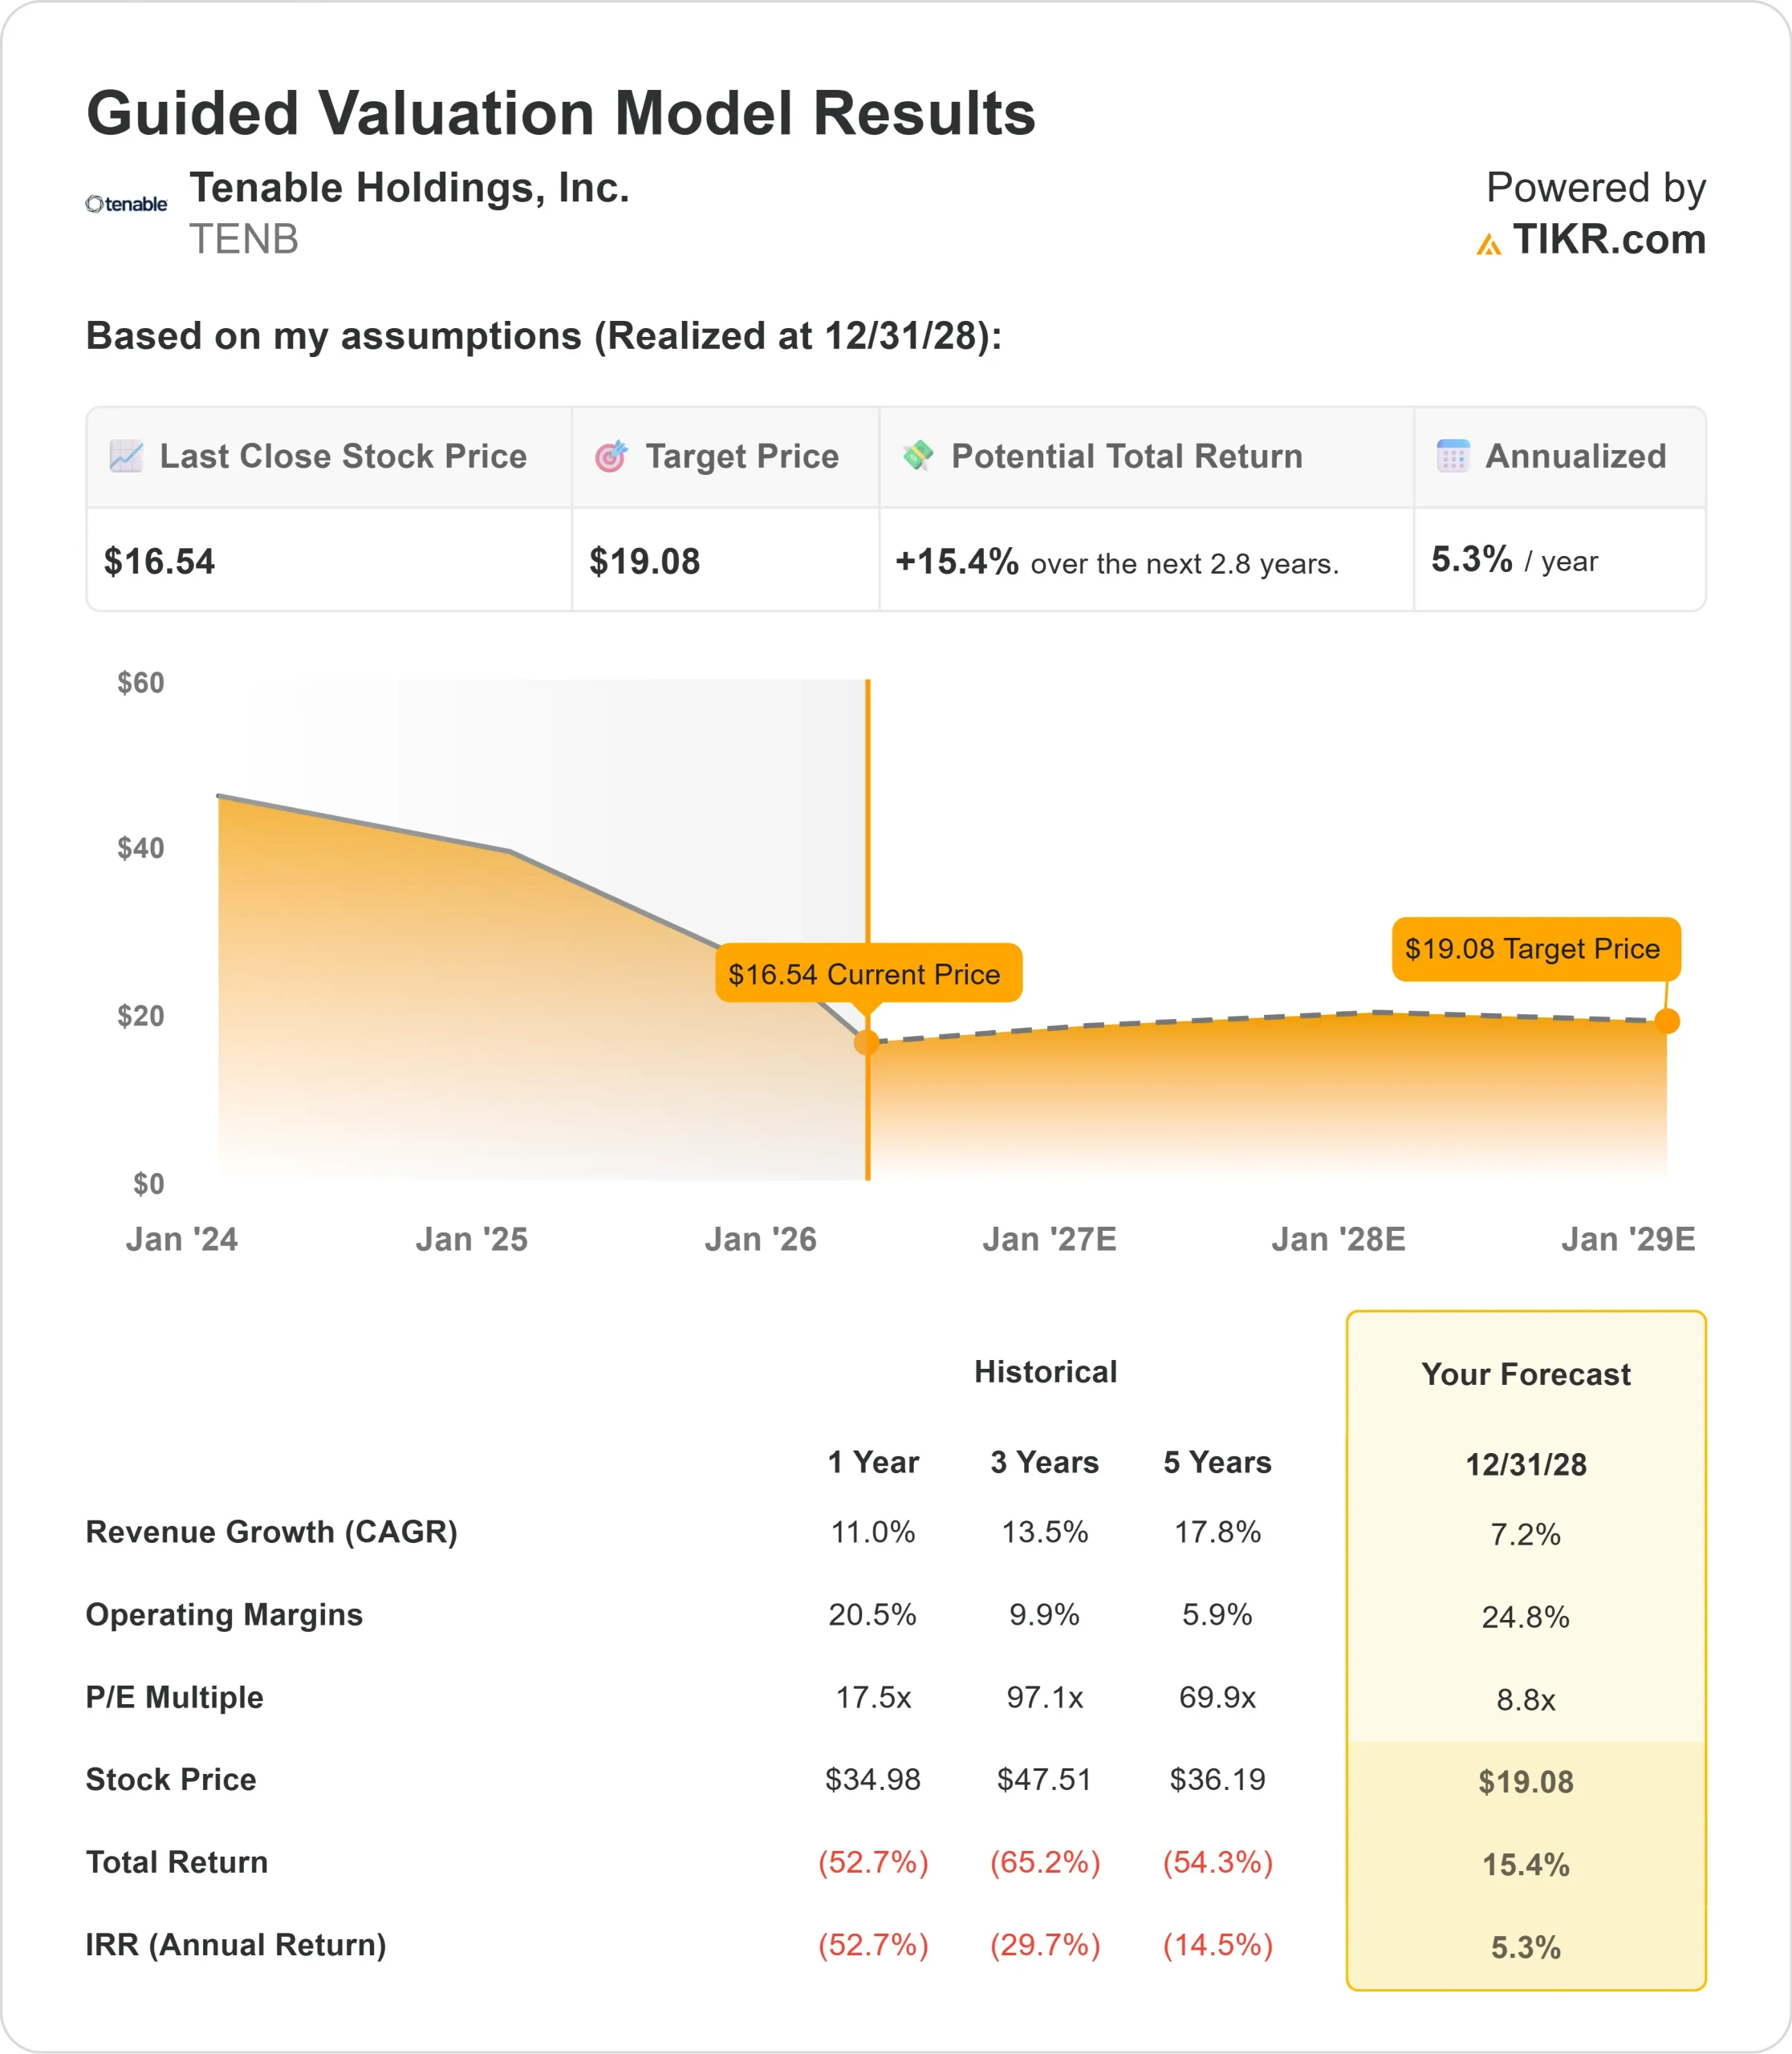This screenshot has height=2054, width=1792.
Task: Click the Revenue Growth (CAGR) row label
Action: pos(271,1531)
